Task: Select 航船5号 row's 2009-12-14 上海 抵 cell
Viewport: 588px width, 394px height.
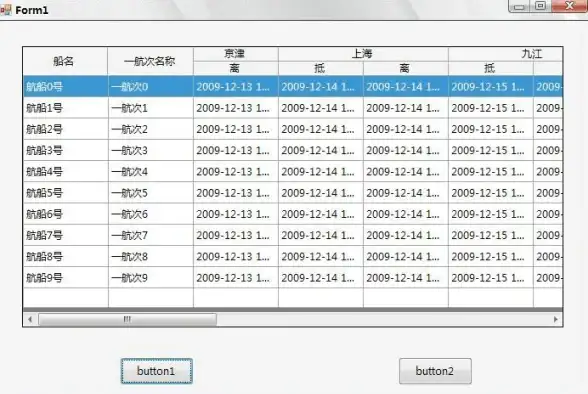Action: pyautogui.click(x=321, y=193)
